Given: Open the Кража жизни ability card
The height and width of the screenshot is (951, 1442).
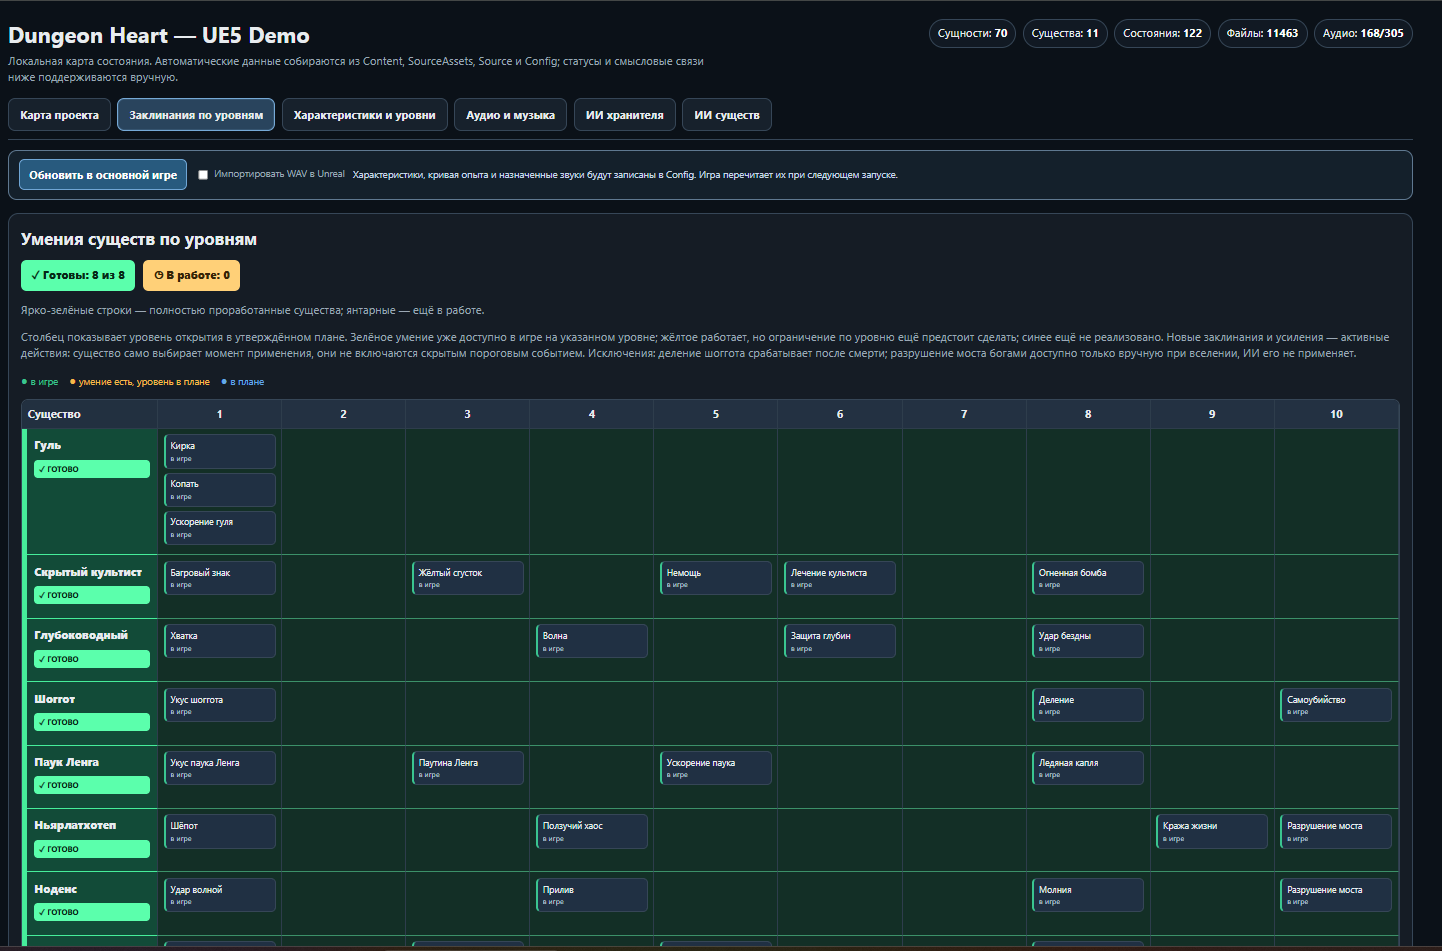Looking at the screenshot, I should click(1212, 831).
